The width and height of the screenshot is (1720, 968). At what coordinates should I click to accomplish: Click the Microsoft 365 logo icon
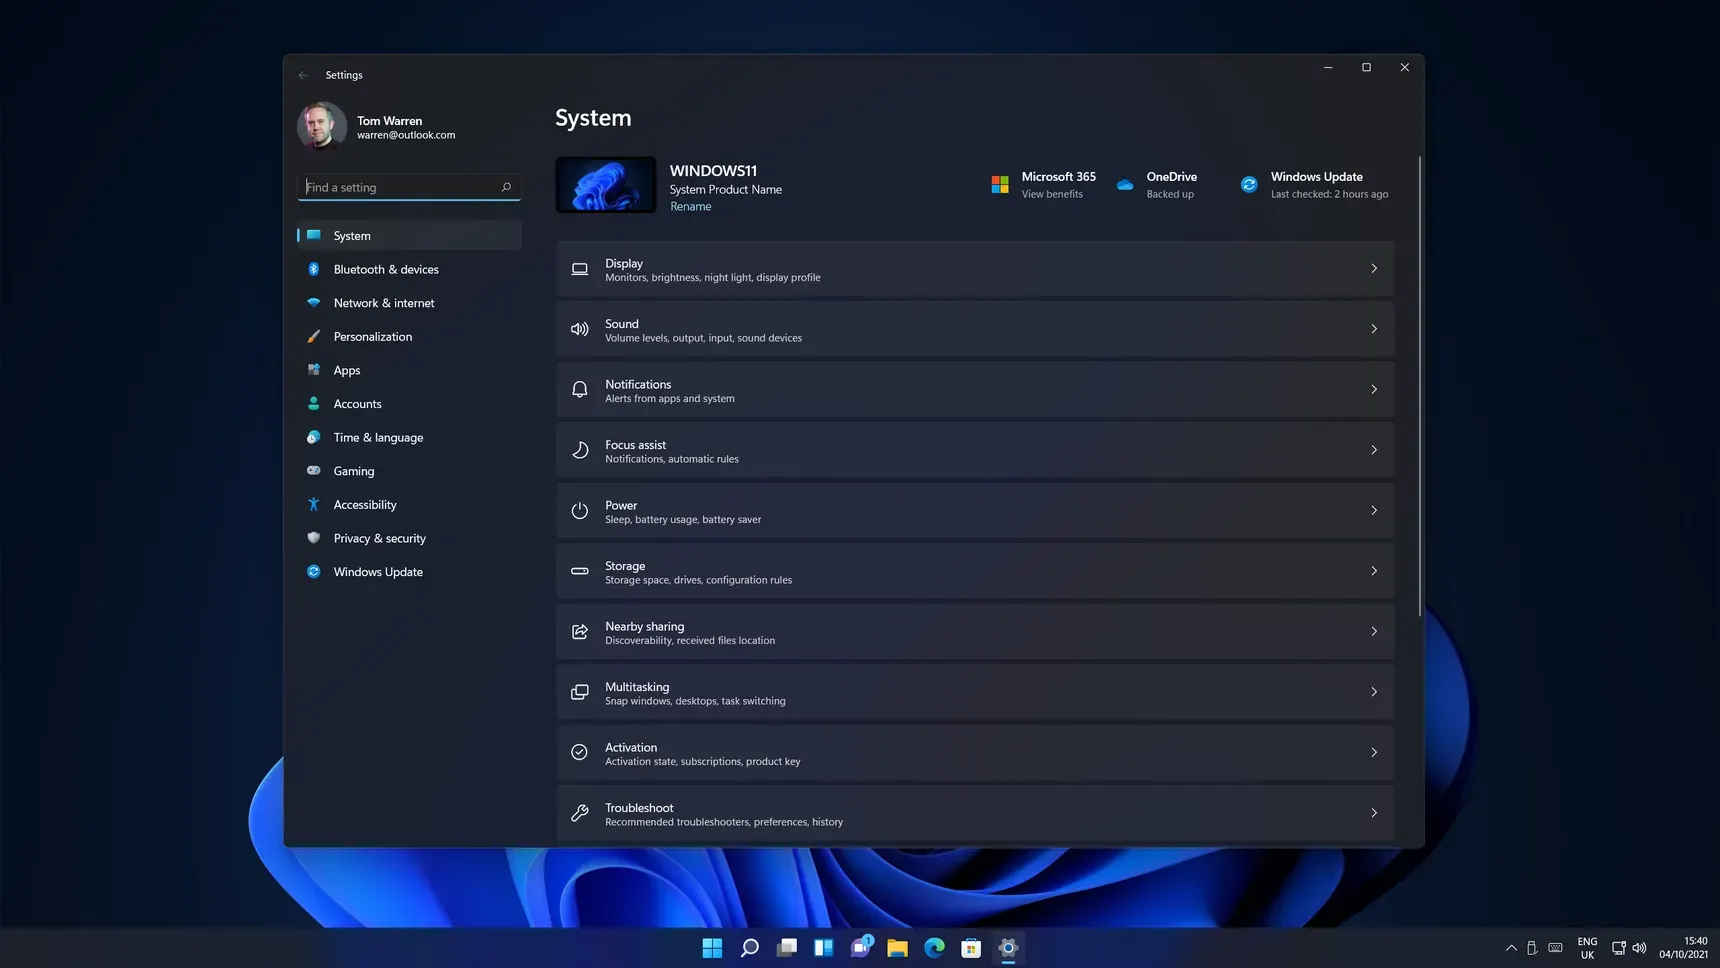tap(999, 185)
